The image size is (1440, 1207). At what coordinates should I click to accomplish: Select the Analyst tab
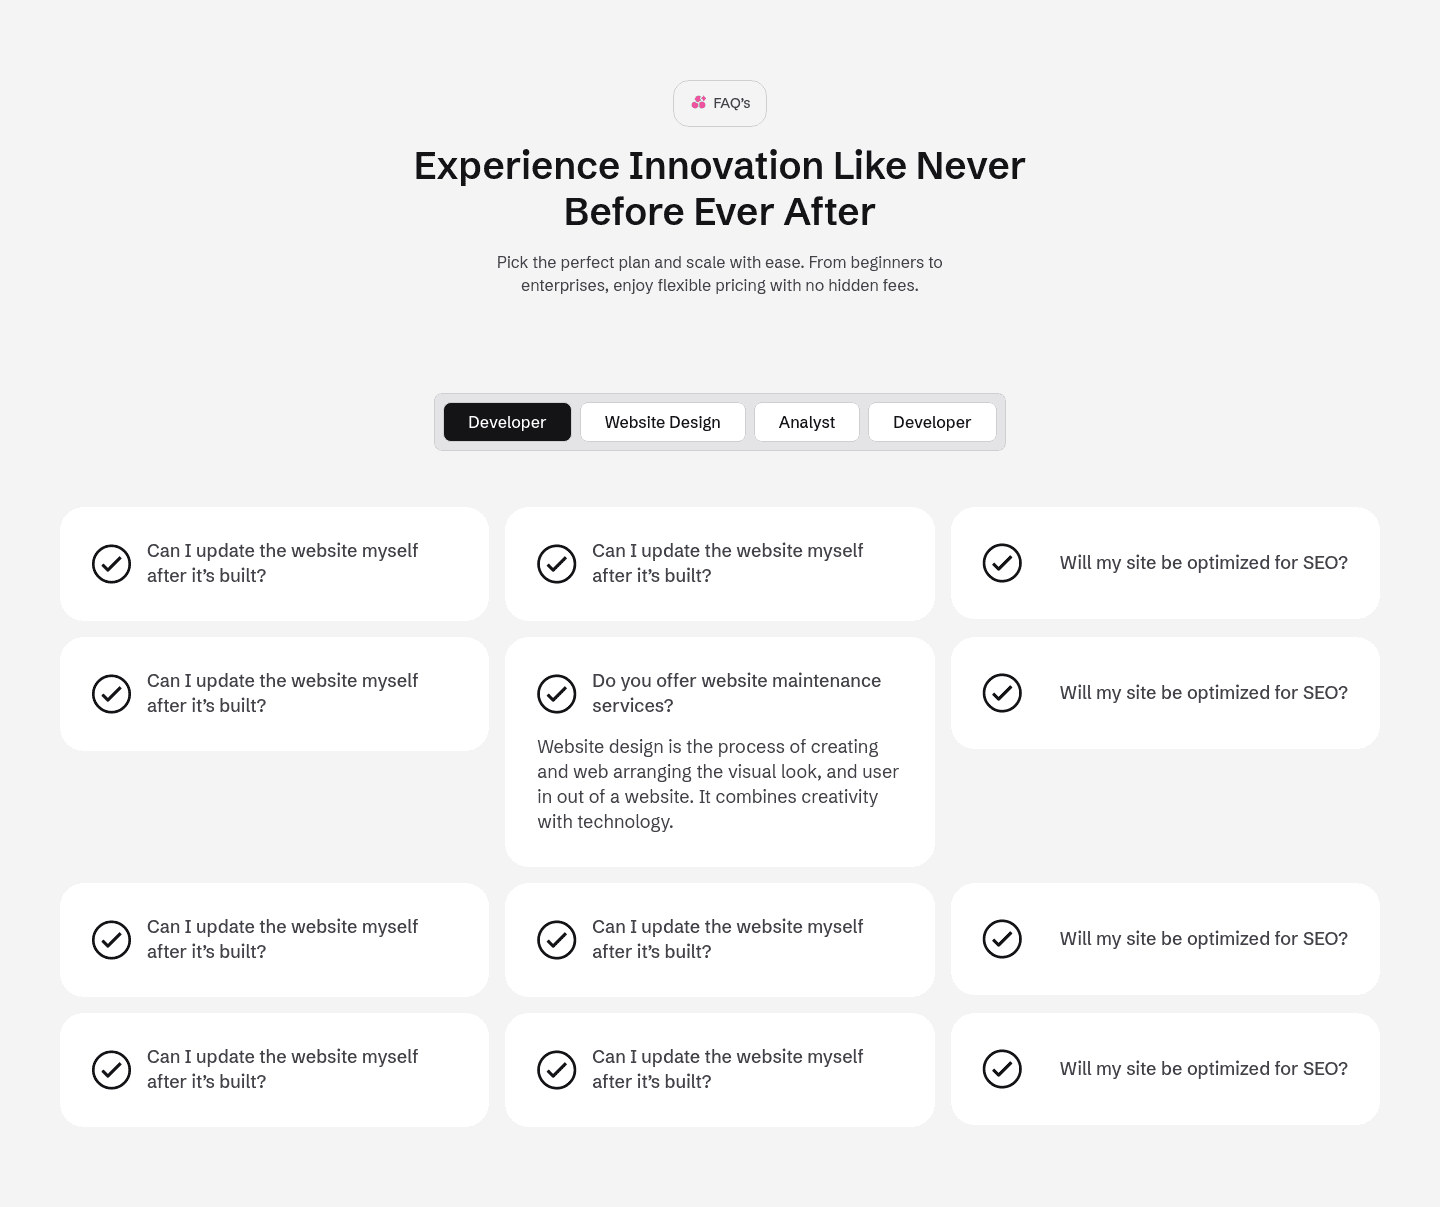pos(806,422)
